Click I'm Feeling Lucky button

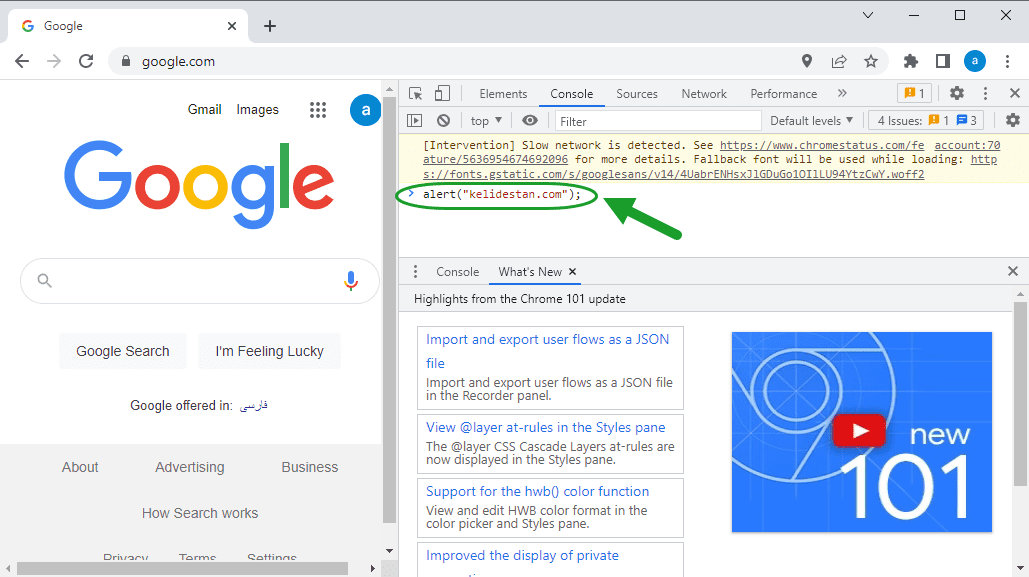tap(269, 351)
